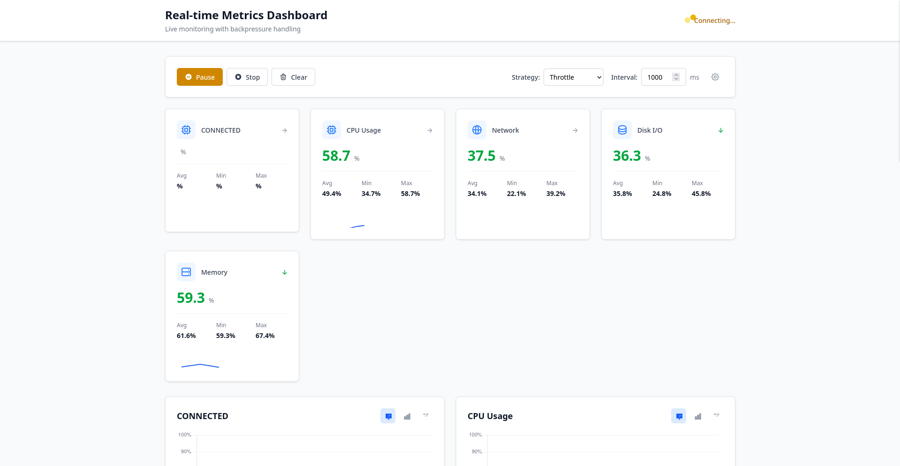Click the green down arrow on Memory
Screen dimensions: 900x466
[284, 272]
